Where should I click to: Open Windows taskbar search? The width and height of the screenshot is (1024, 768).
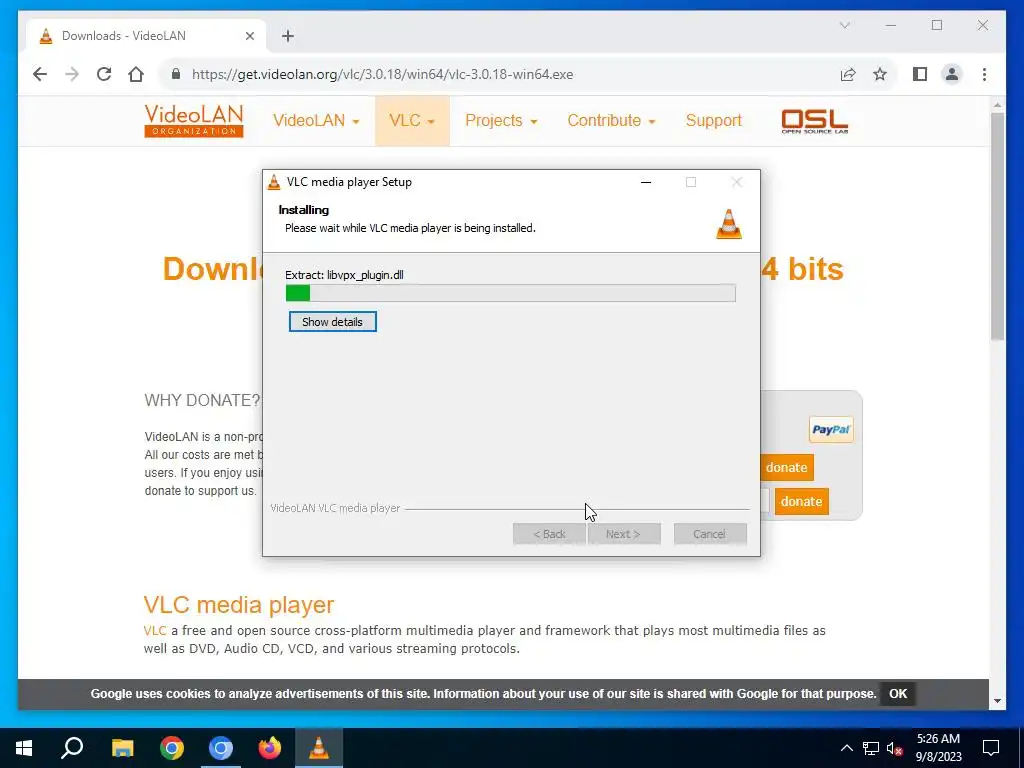click(72, 748)
